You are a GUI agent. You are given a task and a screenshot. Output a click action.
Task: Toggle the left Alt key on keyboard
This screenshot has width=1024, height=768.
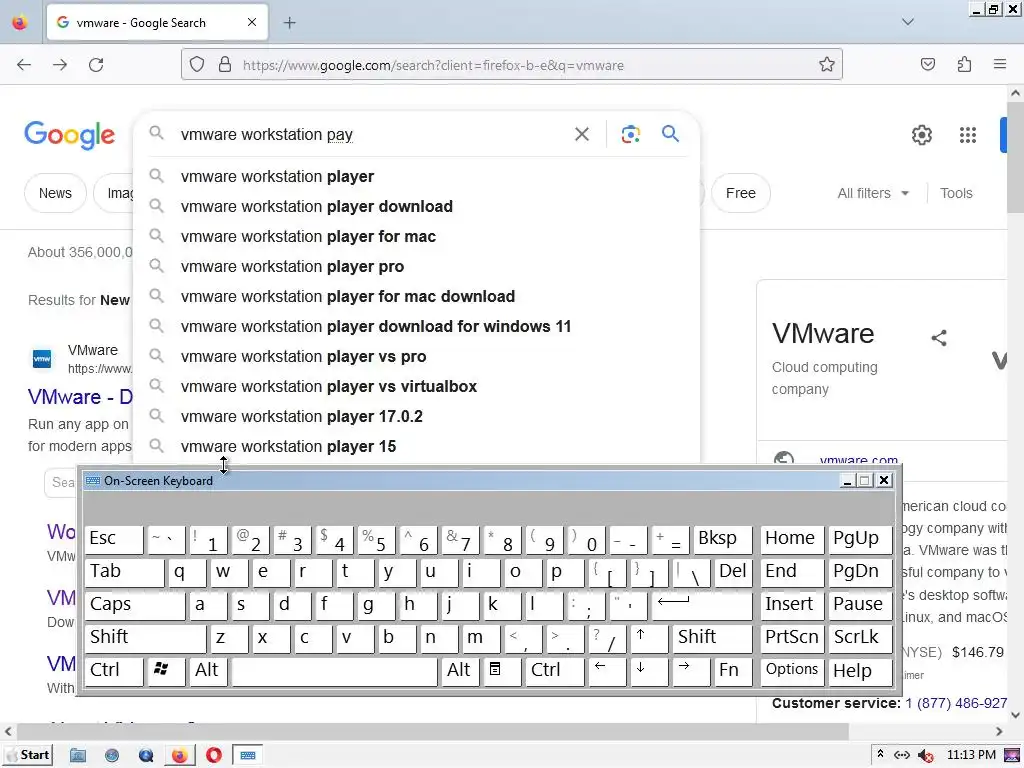tap(208, 671)
